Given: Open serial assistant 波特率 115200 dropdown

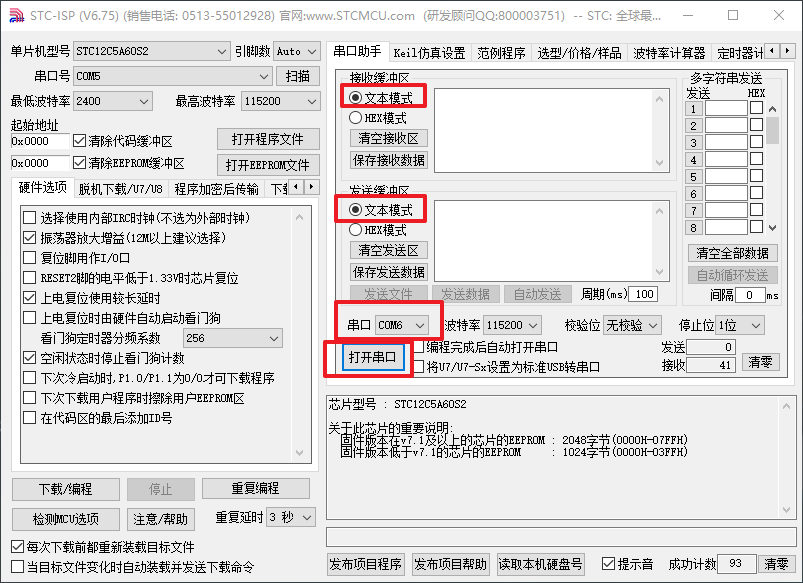Looking at the screenshot, I should point(512,325).
